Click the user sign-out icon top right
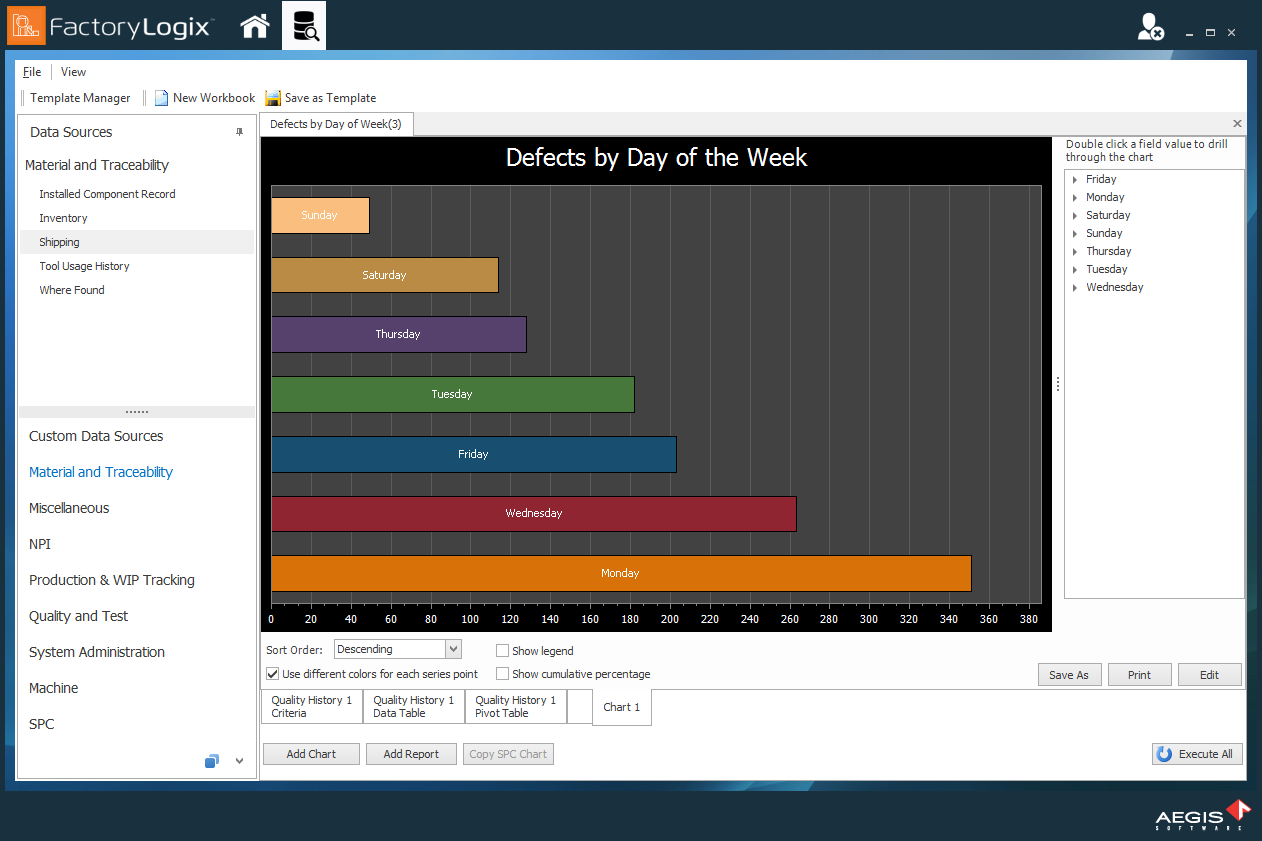The width and height of the screenshot is (1262, 841). [1150, 25]
